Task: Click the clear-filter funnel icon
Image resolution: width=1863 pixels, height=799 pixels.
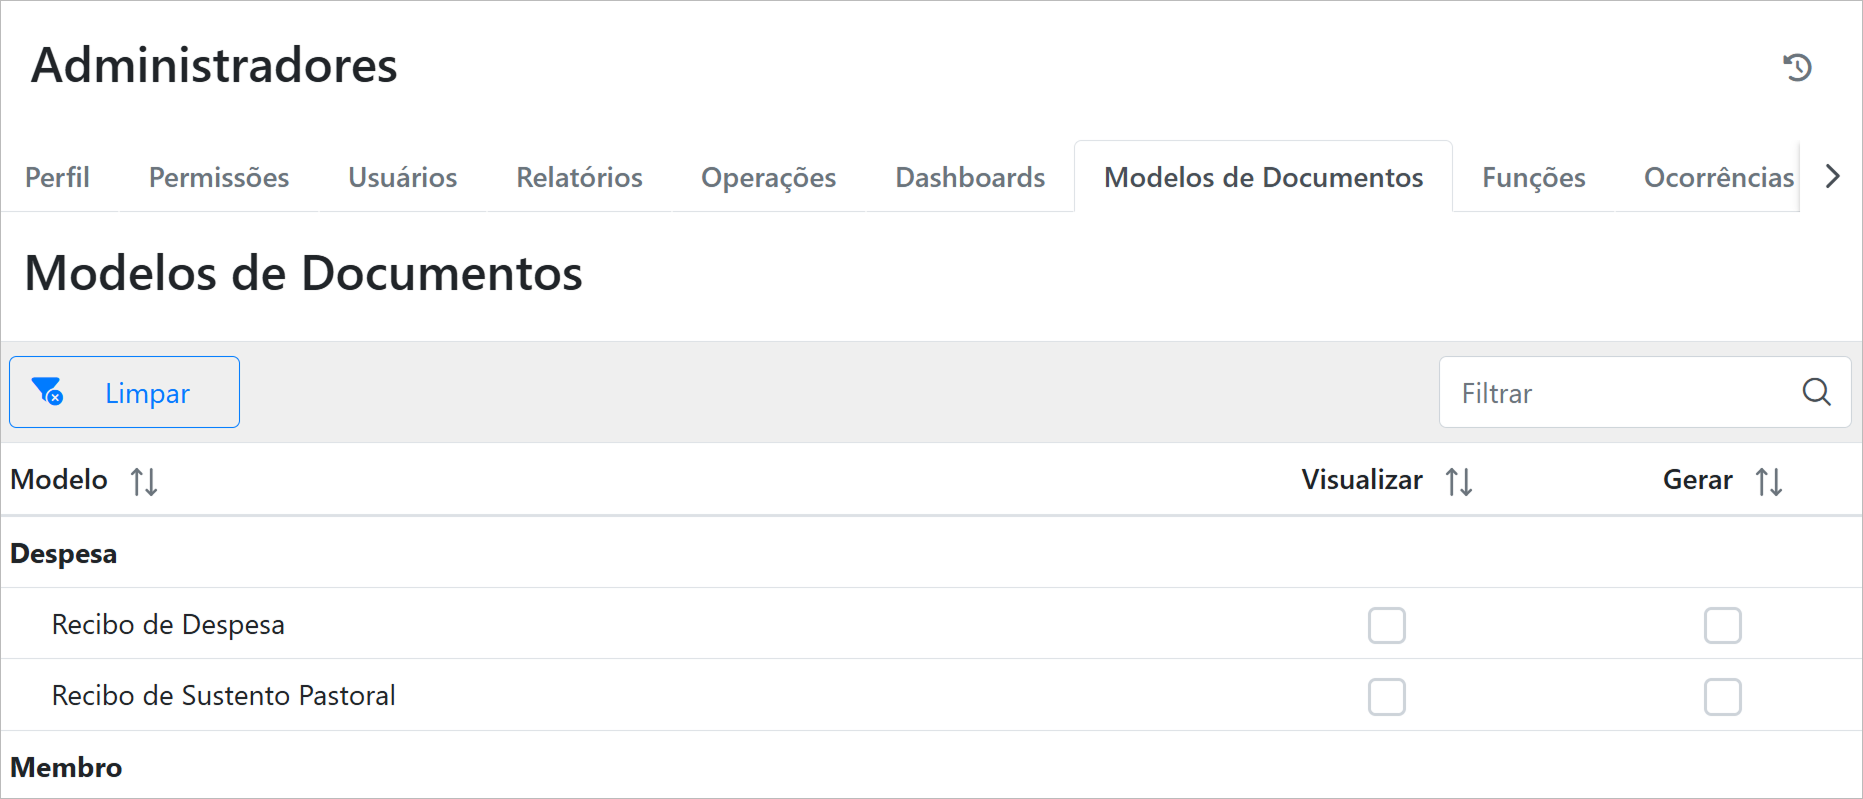Action: [47, 391]
